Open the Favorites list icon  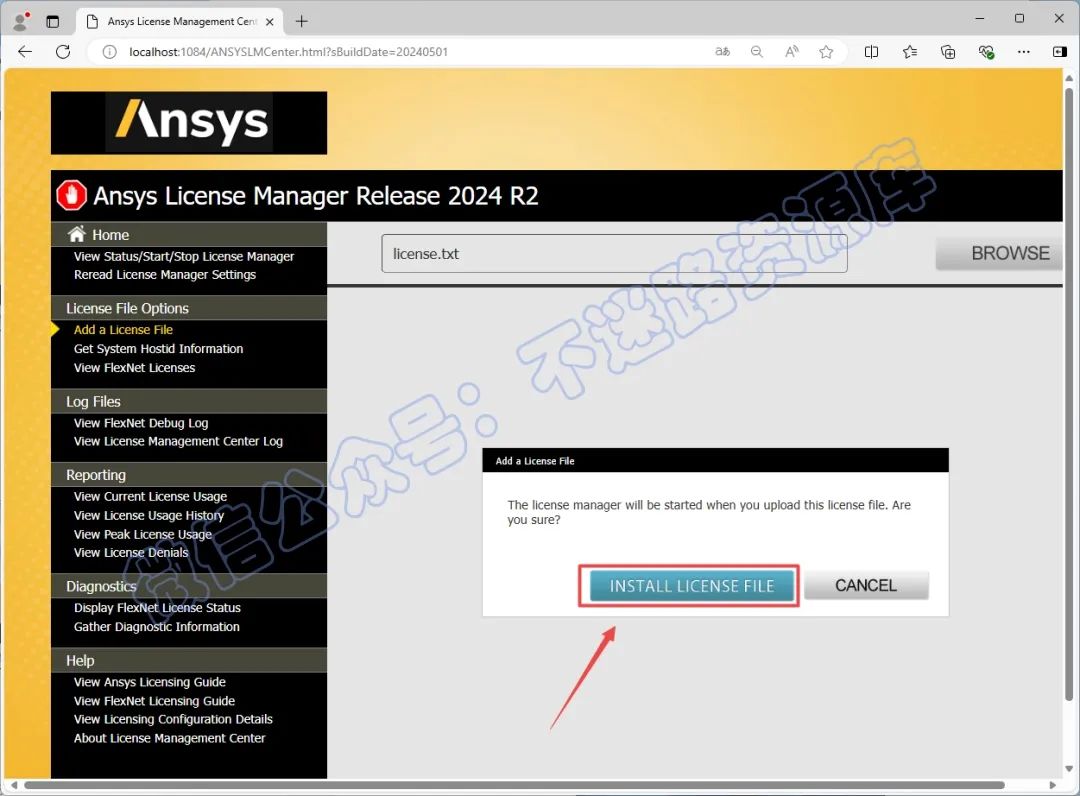click(x=910, y=52)
